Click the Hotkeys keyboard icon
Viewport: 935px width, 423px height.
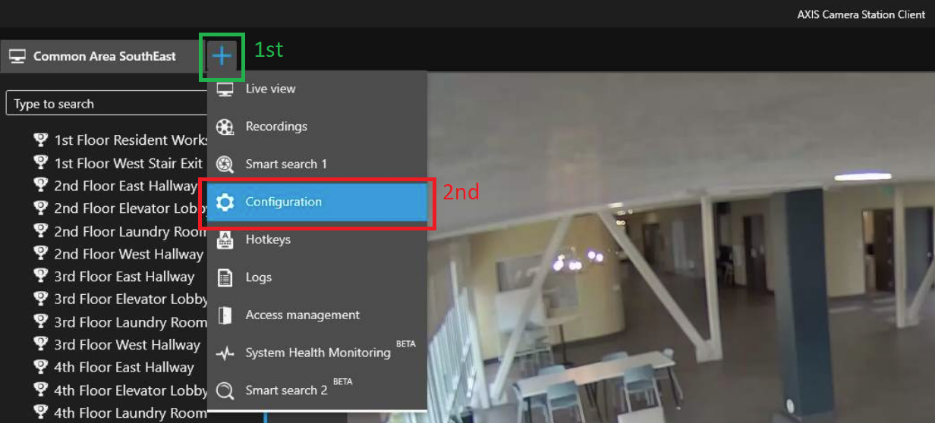tap(225, 240)
